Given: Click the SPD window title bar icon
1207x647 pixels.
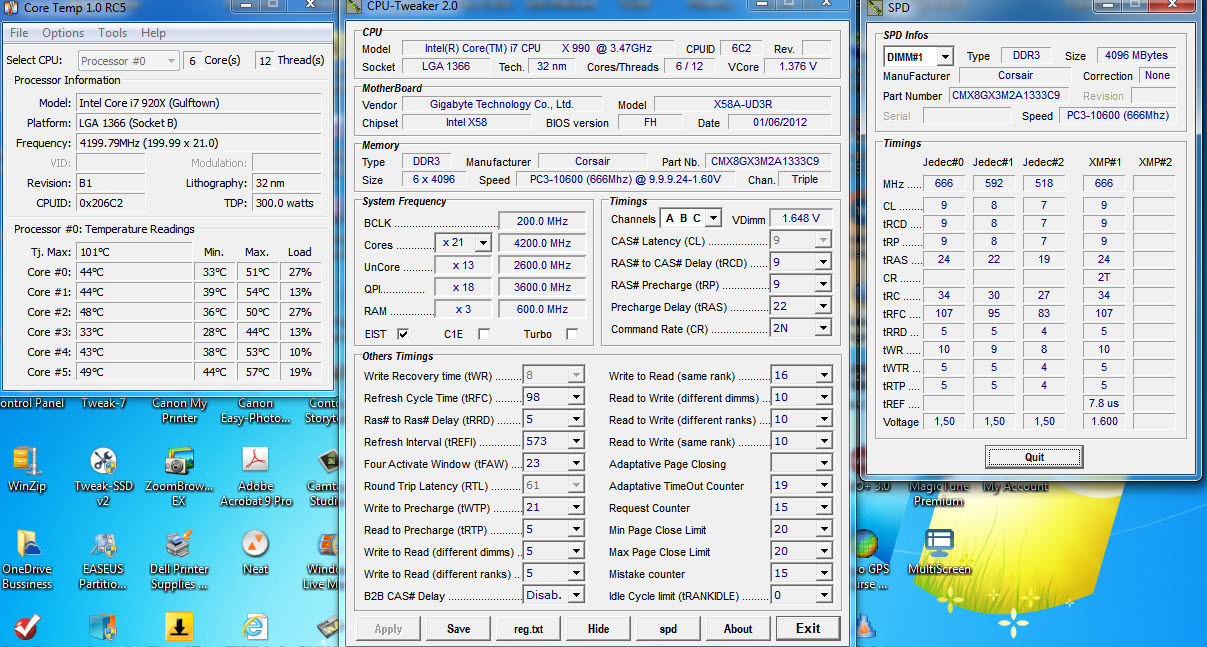Looking at the screenshot, I should click(x=873, y=8).
